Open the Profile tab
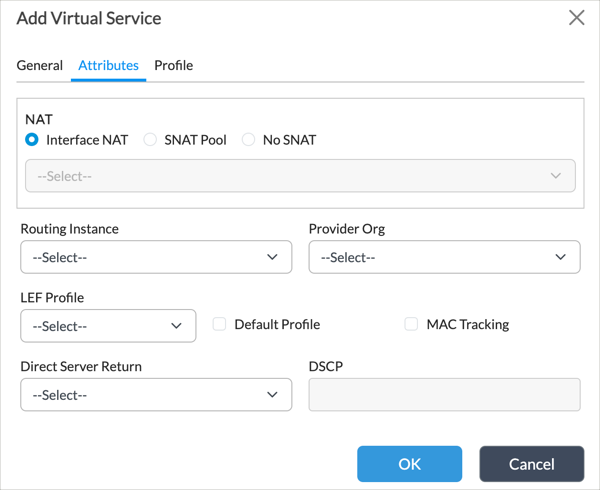The width and height of the screenshot is (600, 490). [x=174, y=65]
